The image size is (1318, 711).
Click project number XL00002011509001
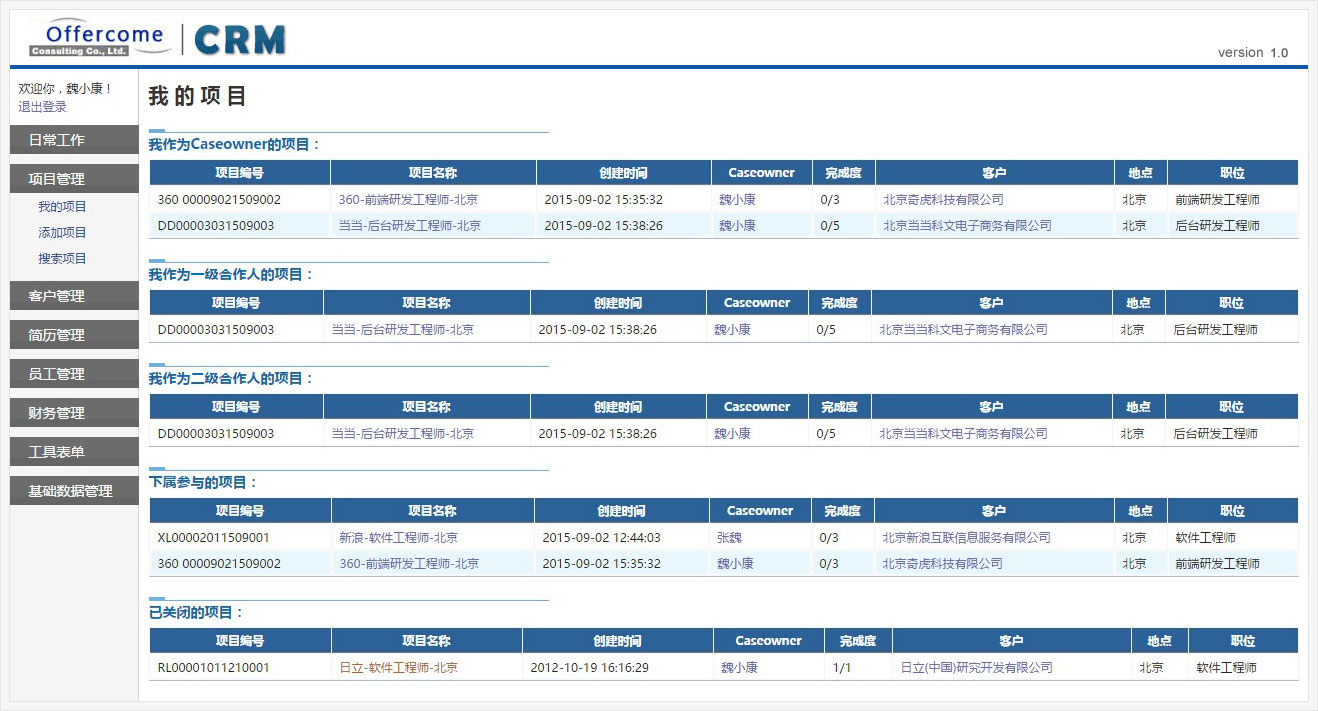tap(213, 538)
